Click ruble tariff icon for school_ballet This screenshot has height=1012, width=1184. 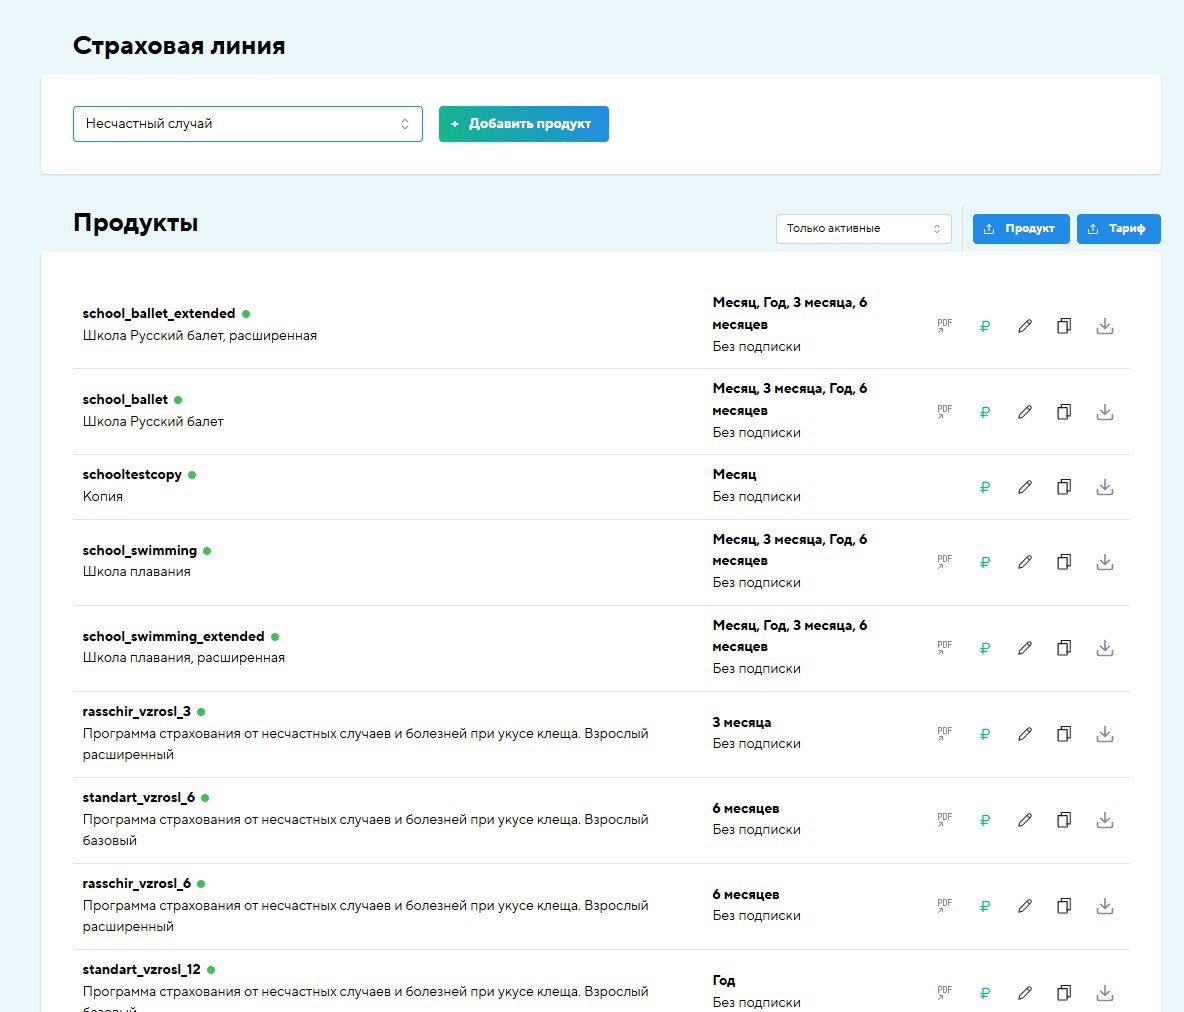[985, 412]
